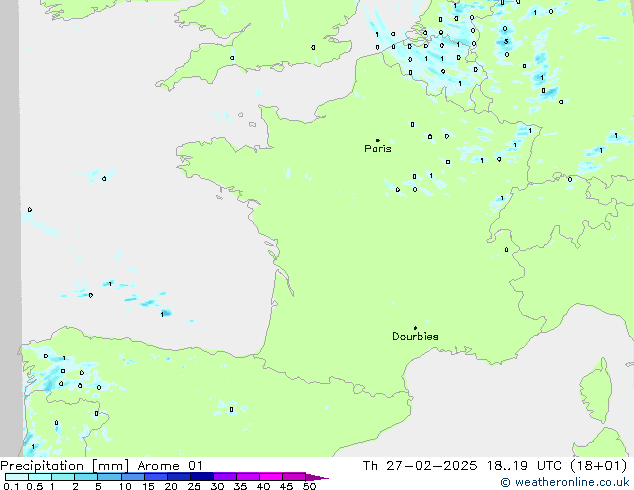Pick the 25–30 mm dark navy legend swatch

coord(202,477)
